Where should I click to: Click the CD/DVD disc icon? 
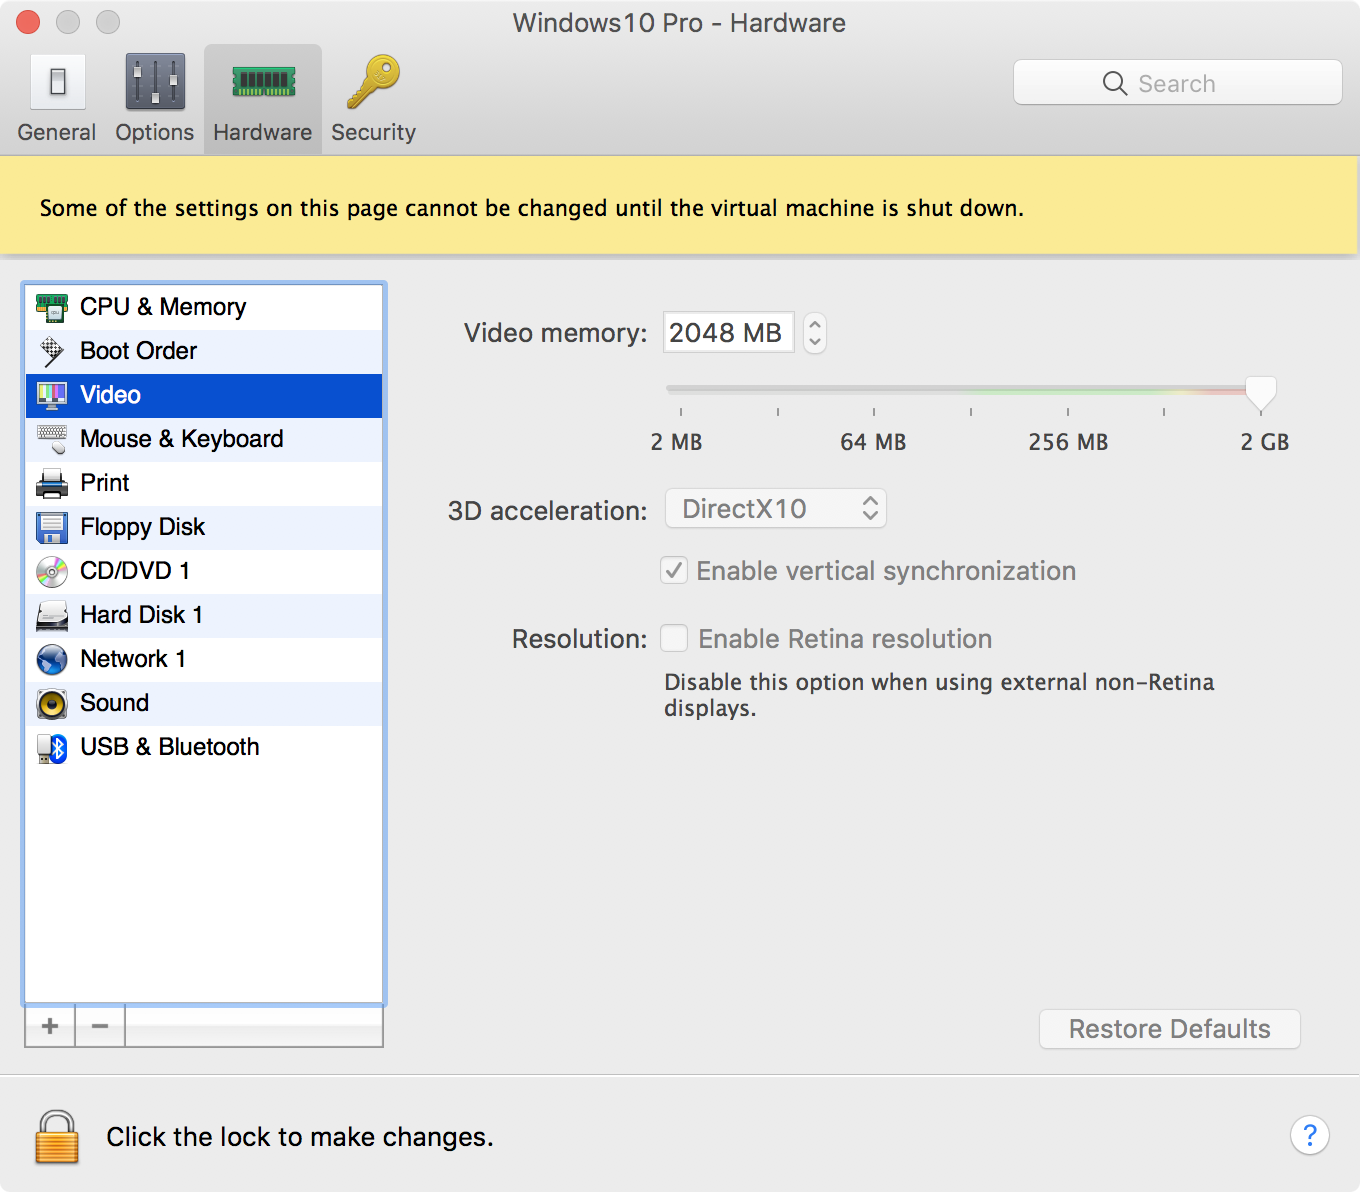click(52, 571)
